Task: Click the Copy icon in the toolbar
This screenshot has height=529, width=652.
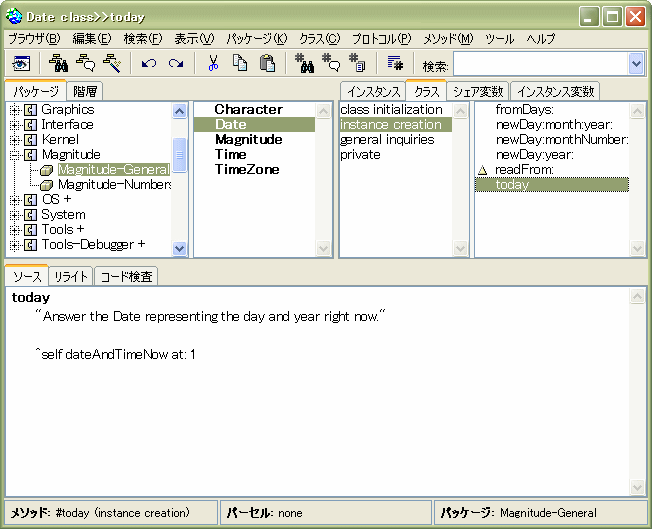Action: 240,64
